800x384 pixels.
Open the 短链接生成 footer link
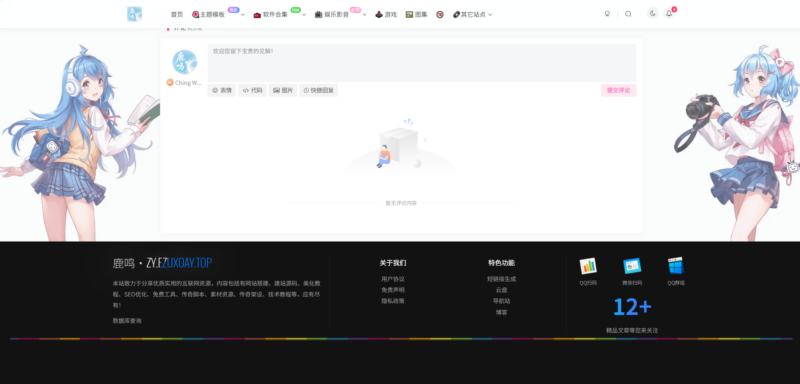[x=502, y=279]
